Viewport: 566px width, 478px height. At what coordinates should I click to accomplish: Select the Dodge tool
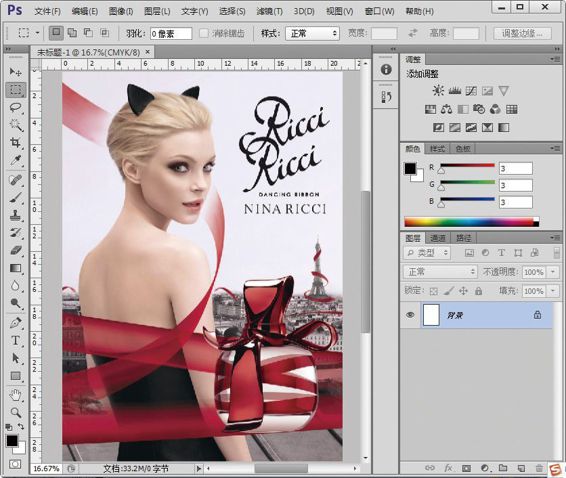click(x=15, y=303)
